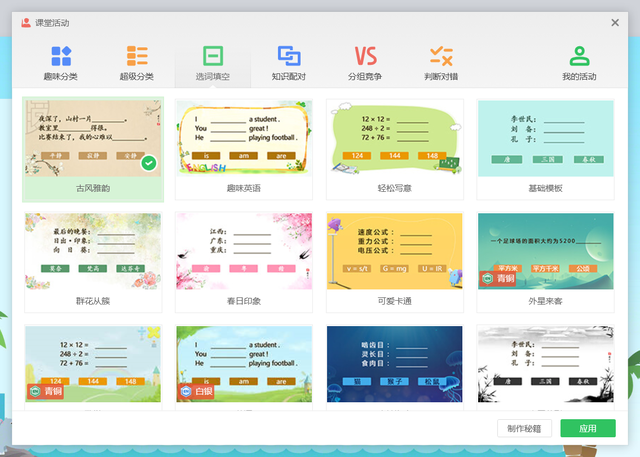This screenshot has height=457, width=640.
Task: Apply the selected template with 应用
Action: (588, 428)
